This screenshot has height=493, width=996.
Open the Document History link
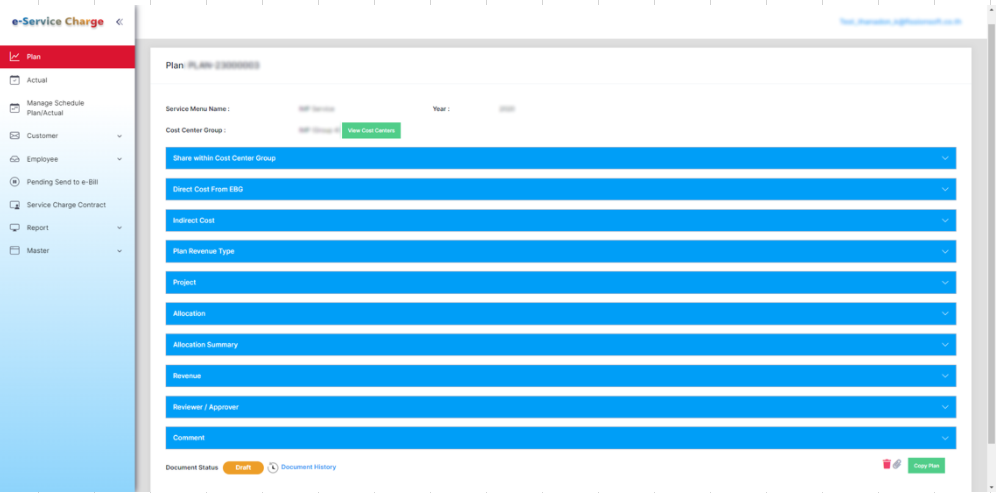click(308, 467)
